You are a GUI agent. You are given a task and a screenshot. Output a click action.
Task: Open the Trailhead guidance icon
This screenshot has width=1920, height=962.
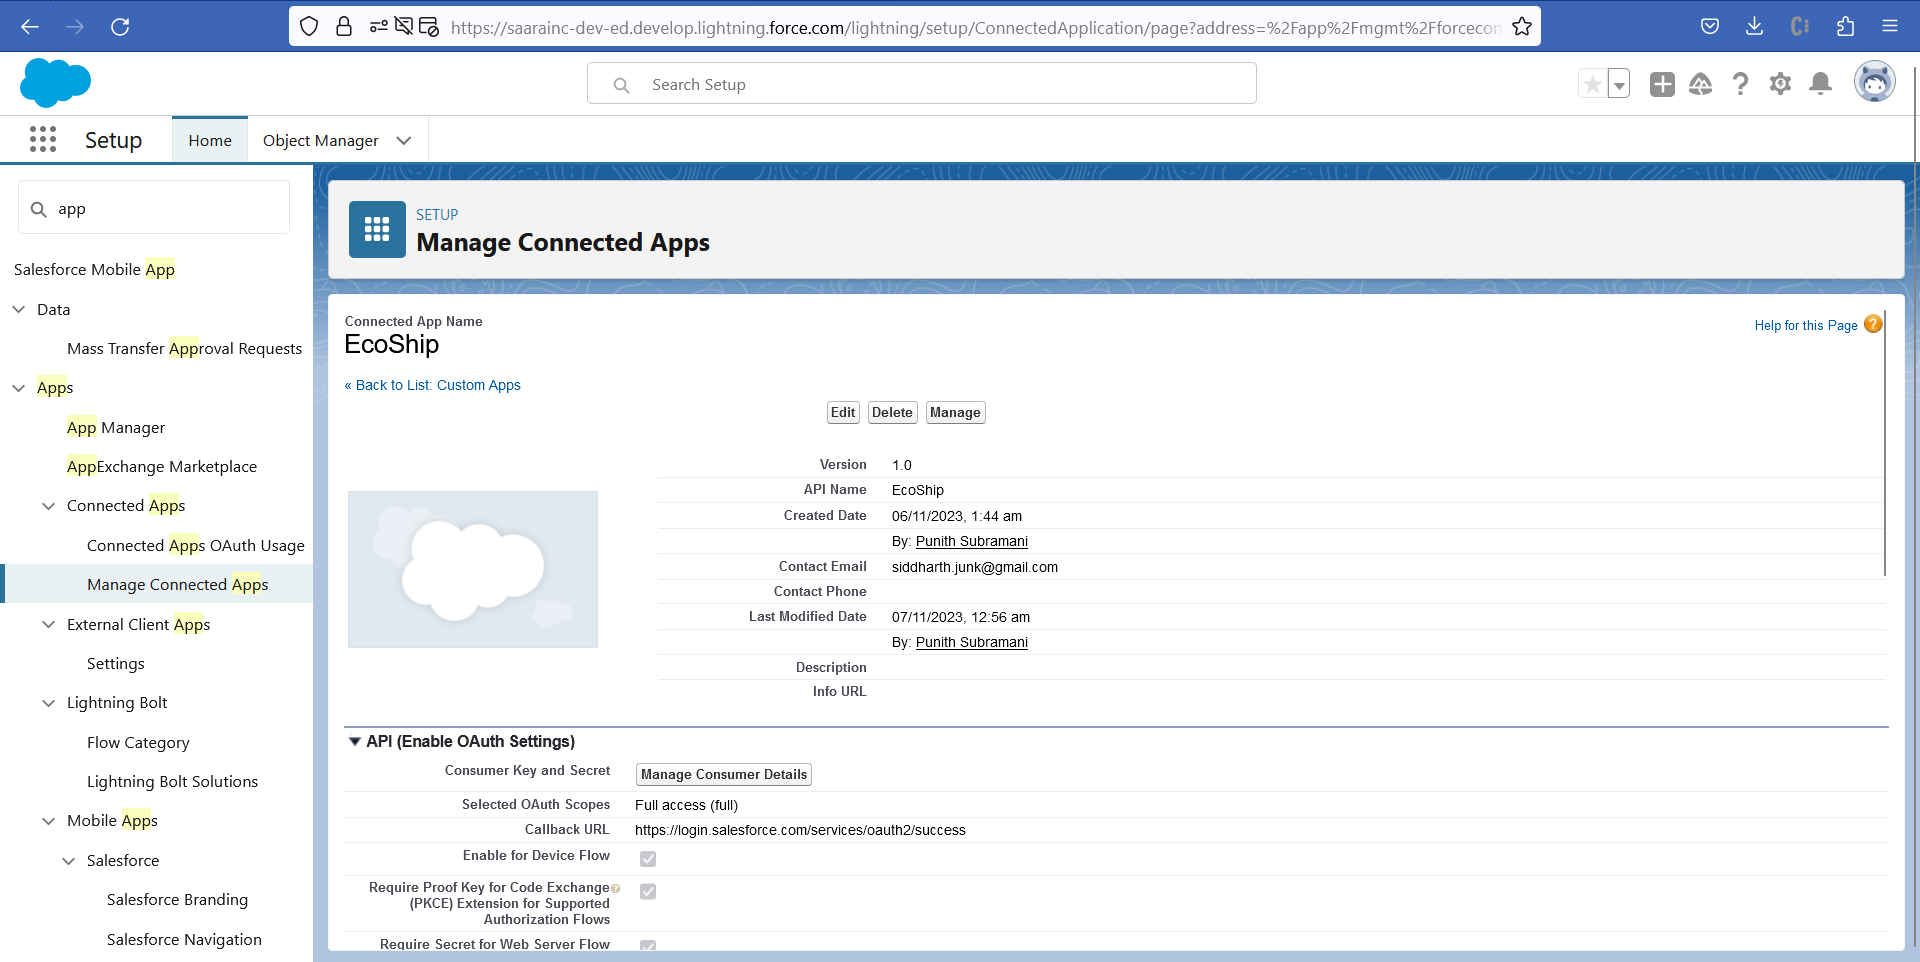coord(1700,85)
